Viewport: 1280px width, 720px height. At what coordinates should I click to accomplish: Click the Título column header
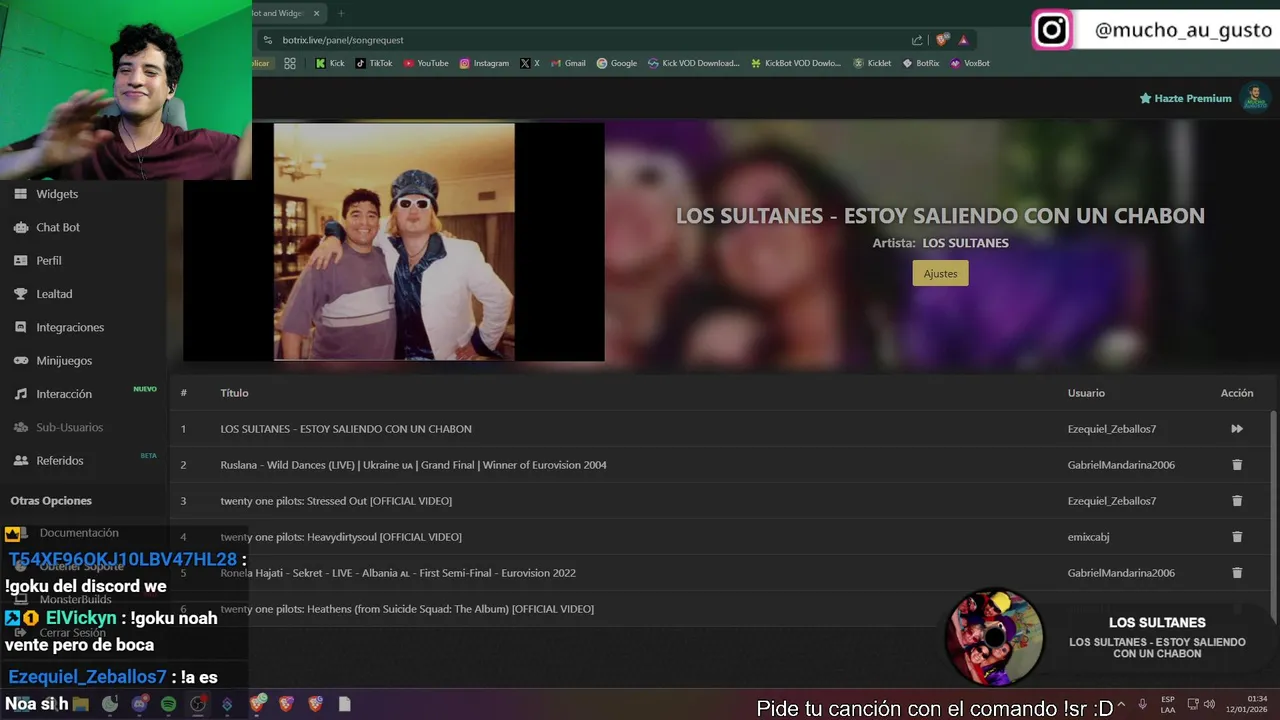(234, 393)
